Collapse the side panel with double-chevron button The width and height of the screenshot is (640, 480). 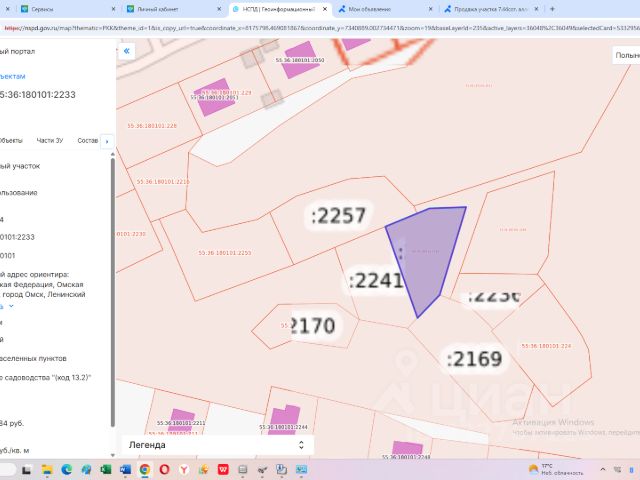tap(127, 51)
